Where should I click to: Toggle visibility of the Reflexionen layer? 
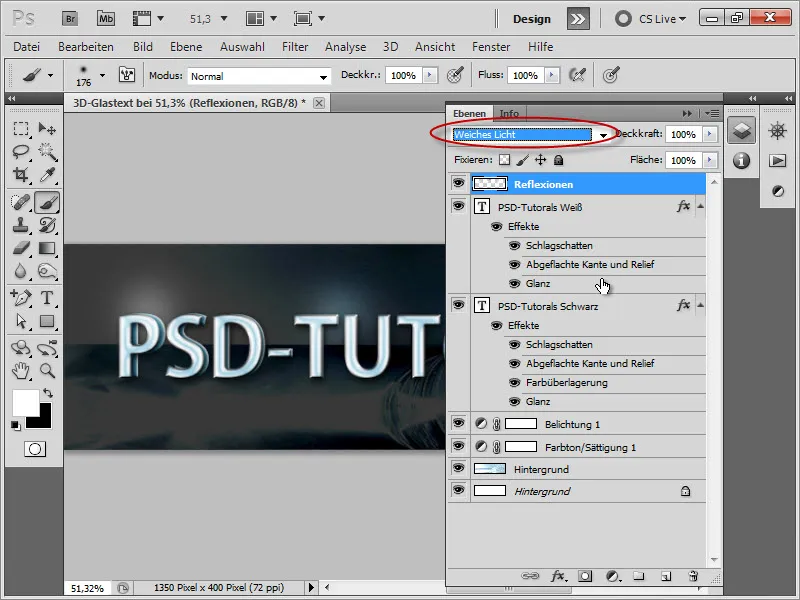459,183
